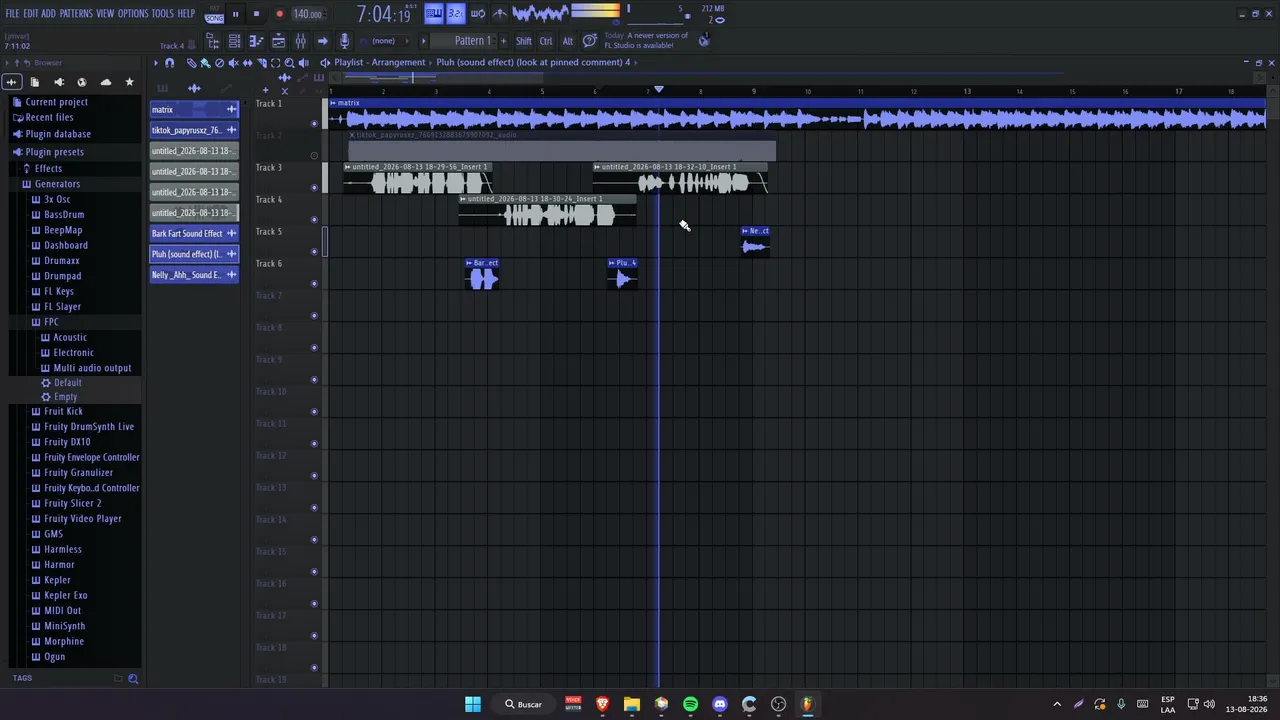Click the plus icon in the picker panel
Viewport: 1280px width, 720px height.
(265, 90)
